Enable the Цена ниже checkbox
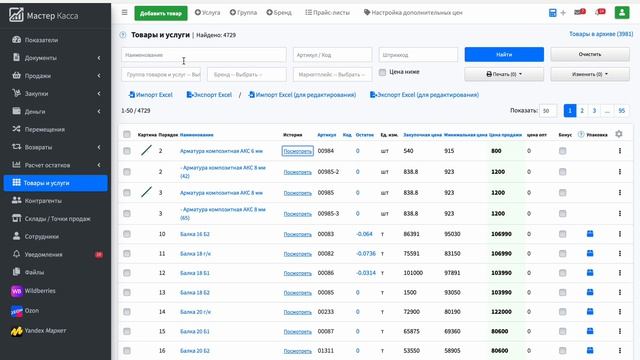 (382, 72)
